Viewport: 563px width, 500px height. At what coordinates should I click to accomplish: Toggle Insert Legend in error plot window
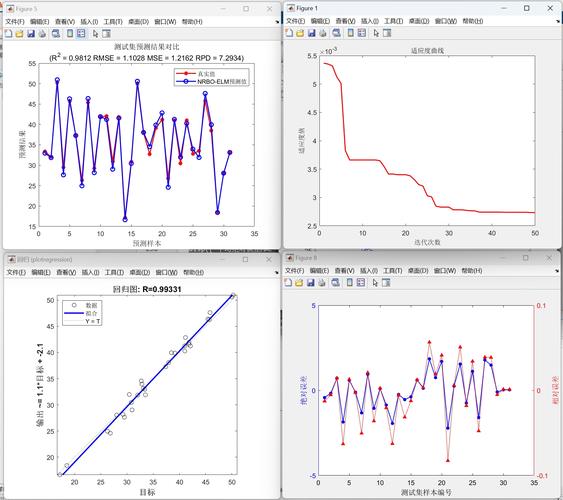(361, 282)
